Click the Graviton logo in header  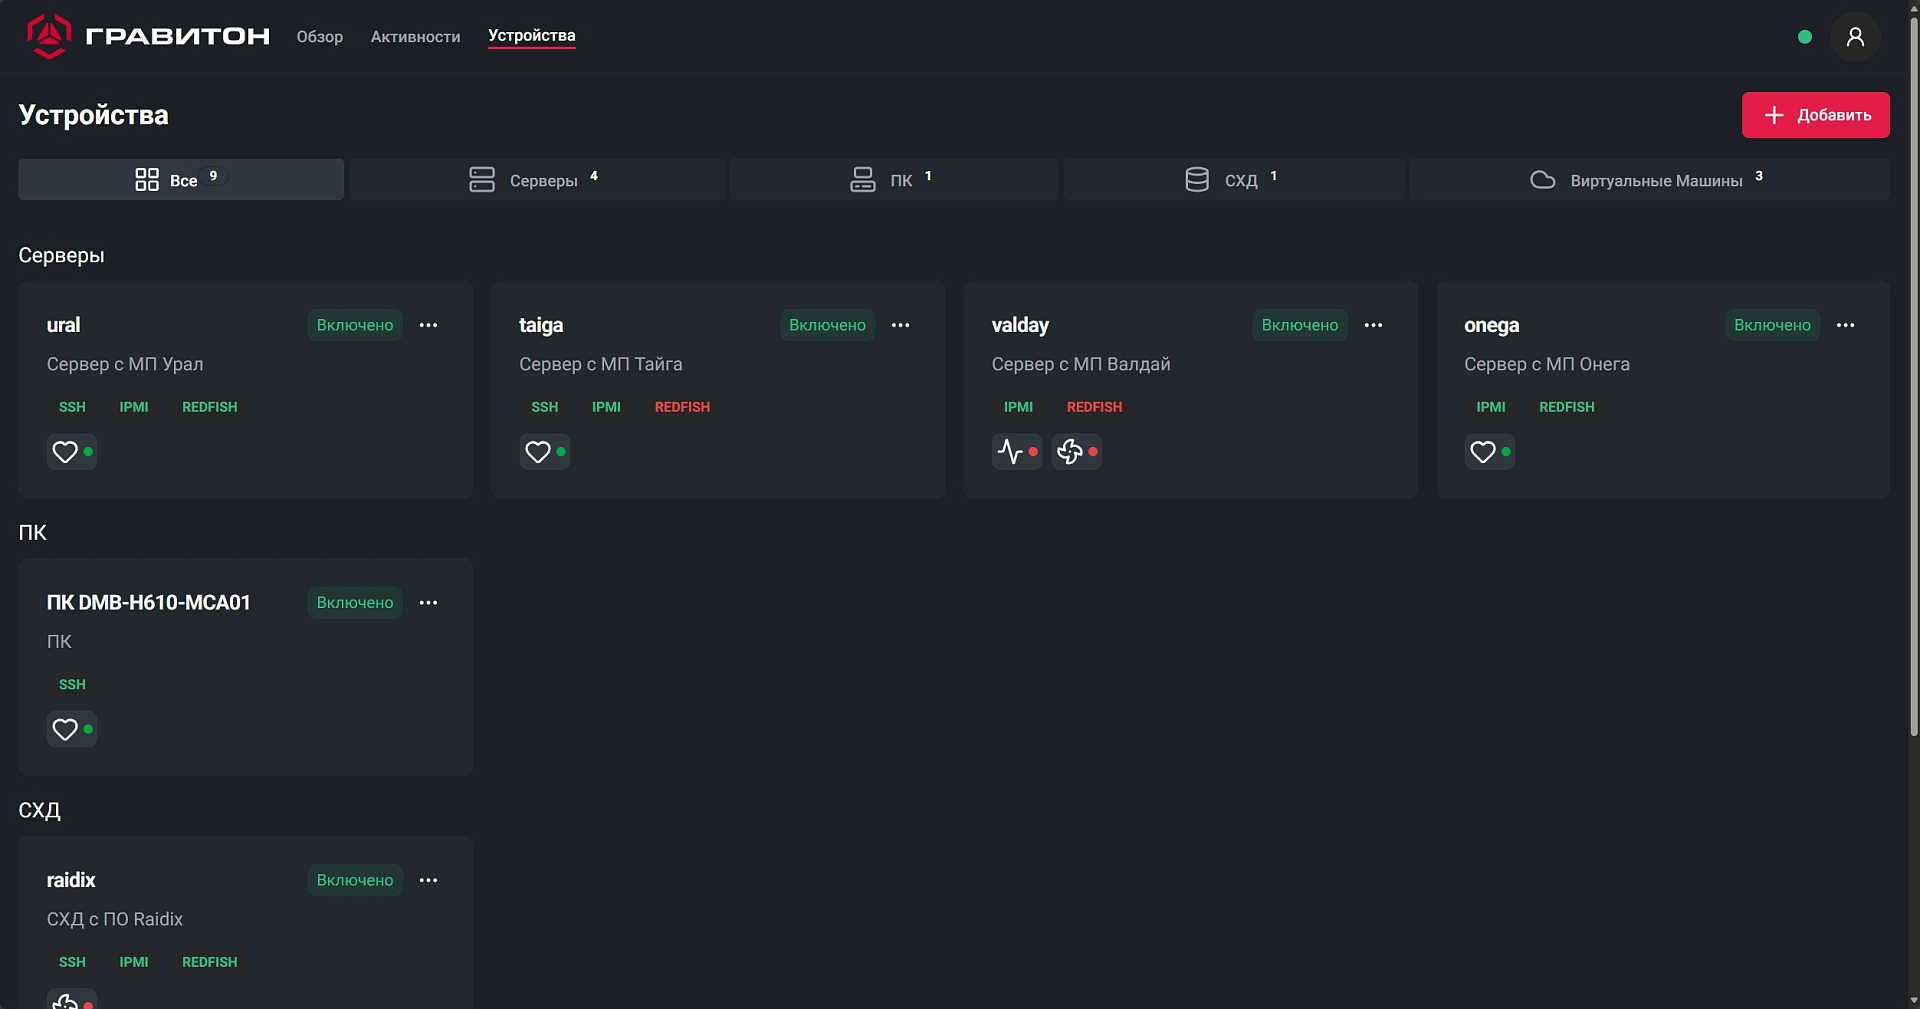coord(147,36)
